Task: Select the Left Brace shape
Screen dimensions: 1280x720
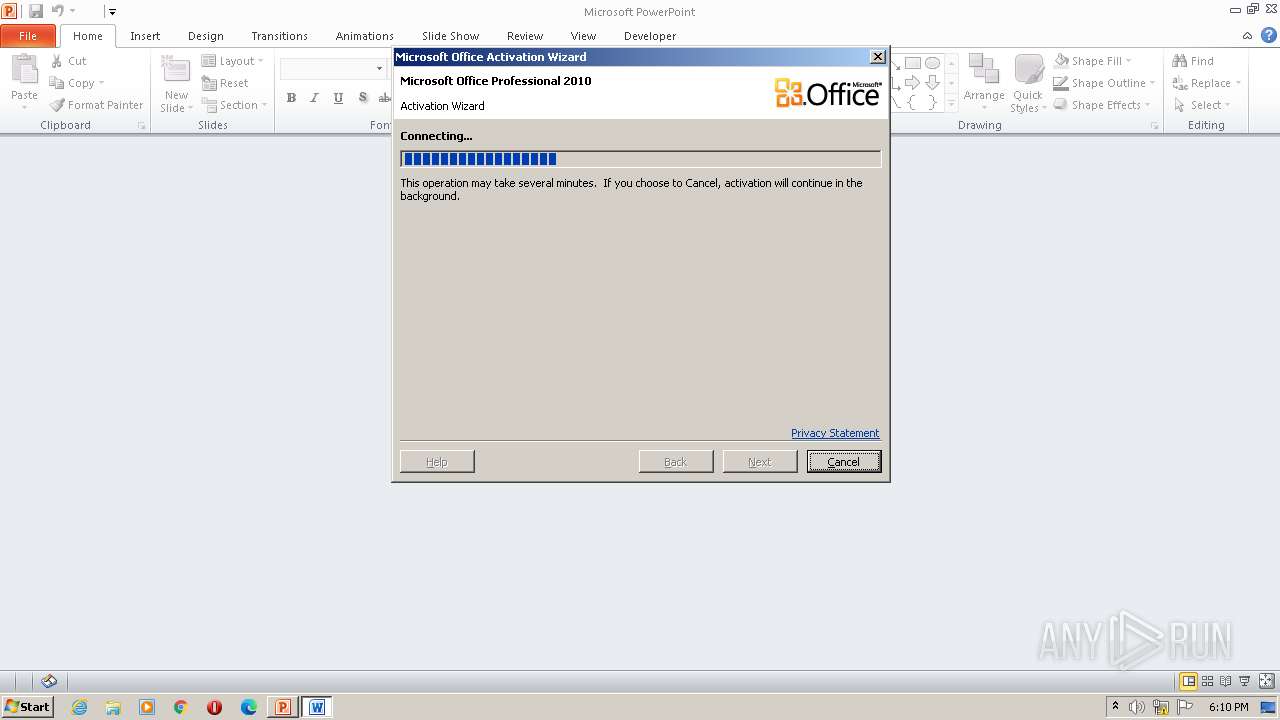Action: (x=913, y=101)
